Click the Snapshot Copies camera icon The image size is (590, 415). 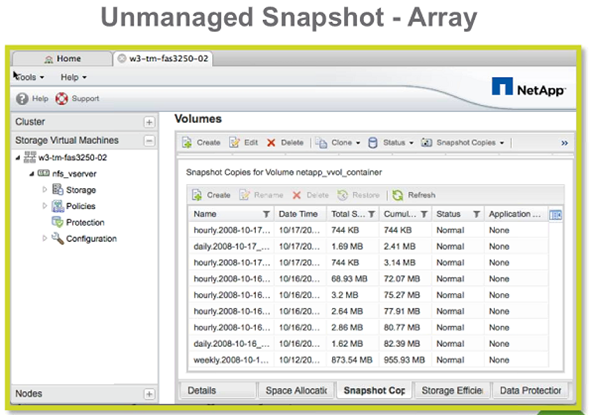click(426, 143)
